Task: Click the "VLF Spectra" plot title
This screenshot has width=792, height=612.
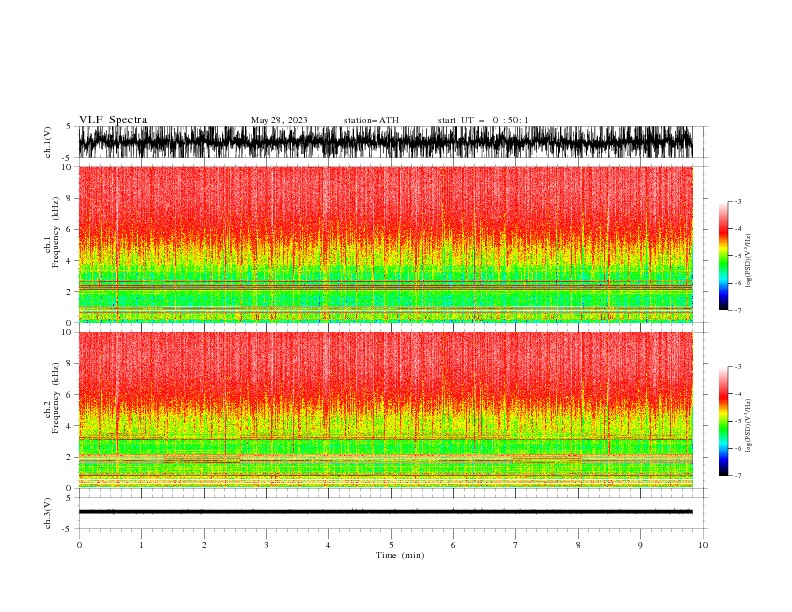Action: coord(113,120)
